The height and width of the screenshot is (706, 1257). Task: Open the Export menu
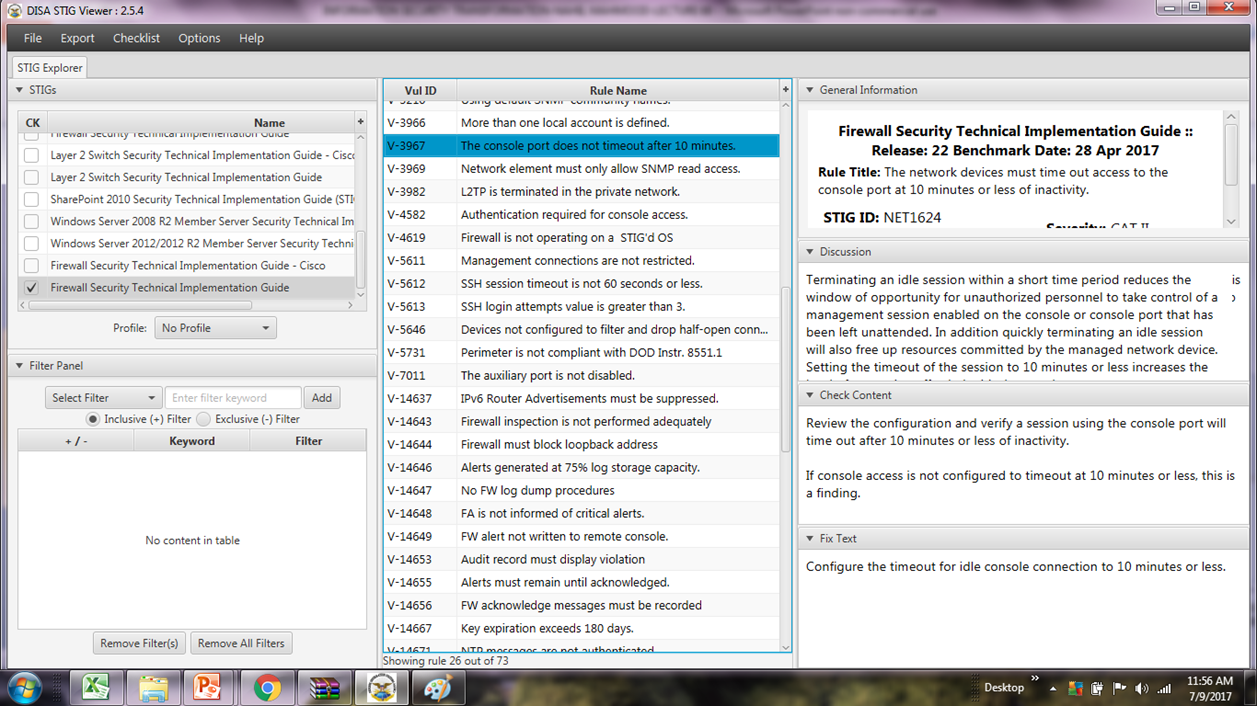point(77,38)
